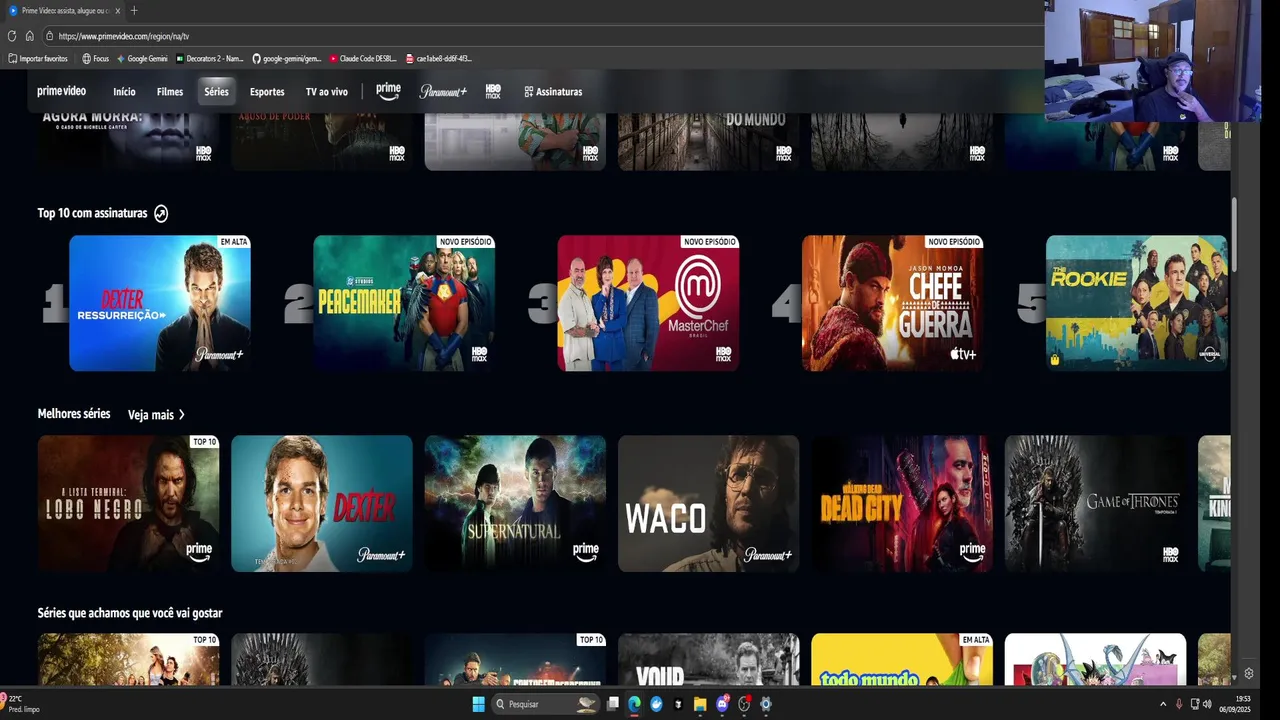Click the prime video logo
This screenshot has width=1280, height=720.
(62, 91)
